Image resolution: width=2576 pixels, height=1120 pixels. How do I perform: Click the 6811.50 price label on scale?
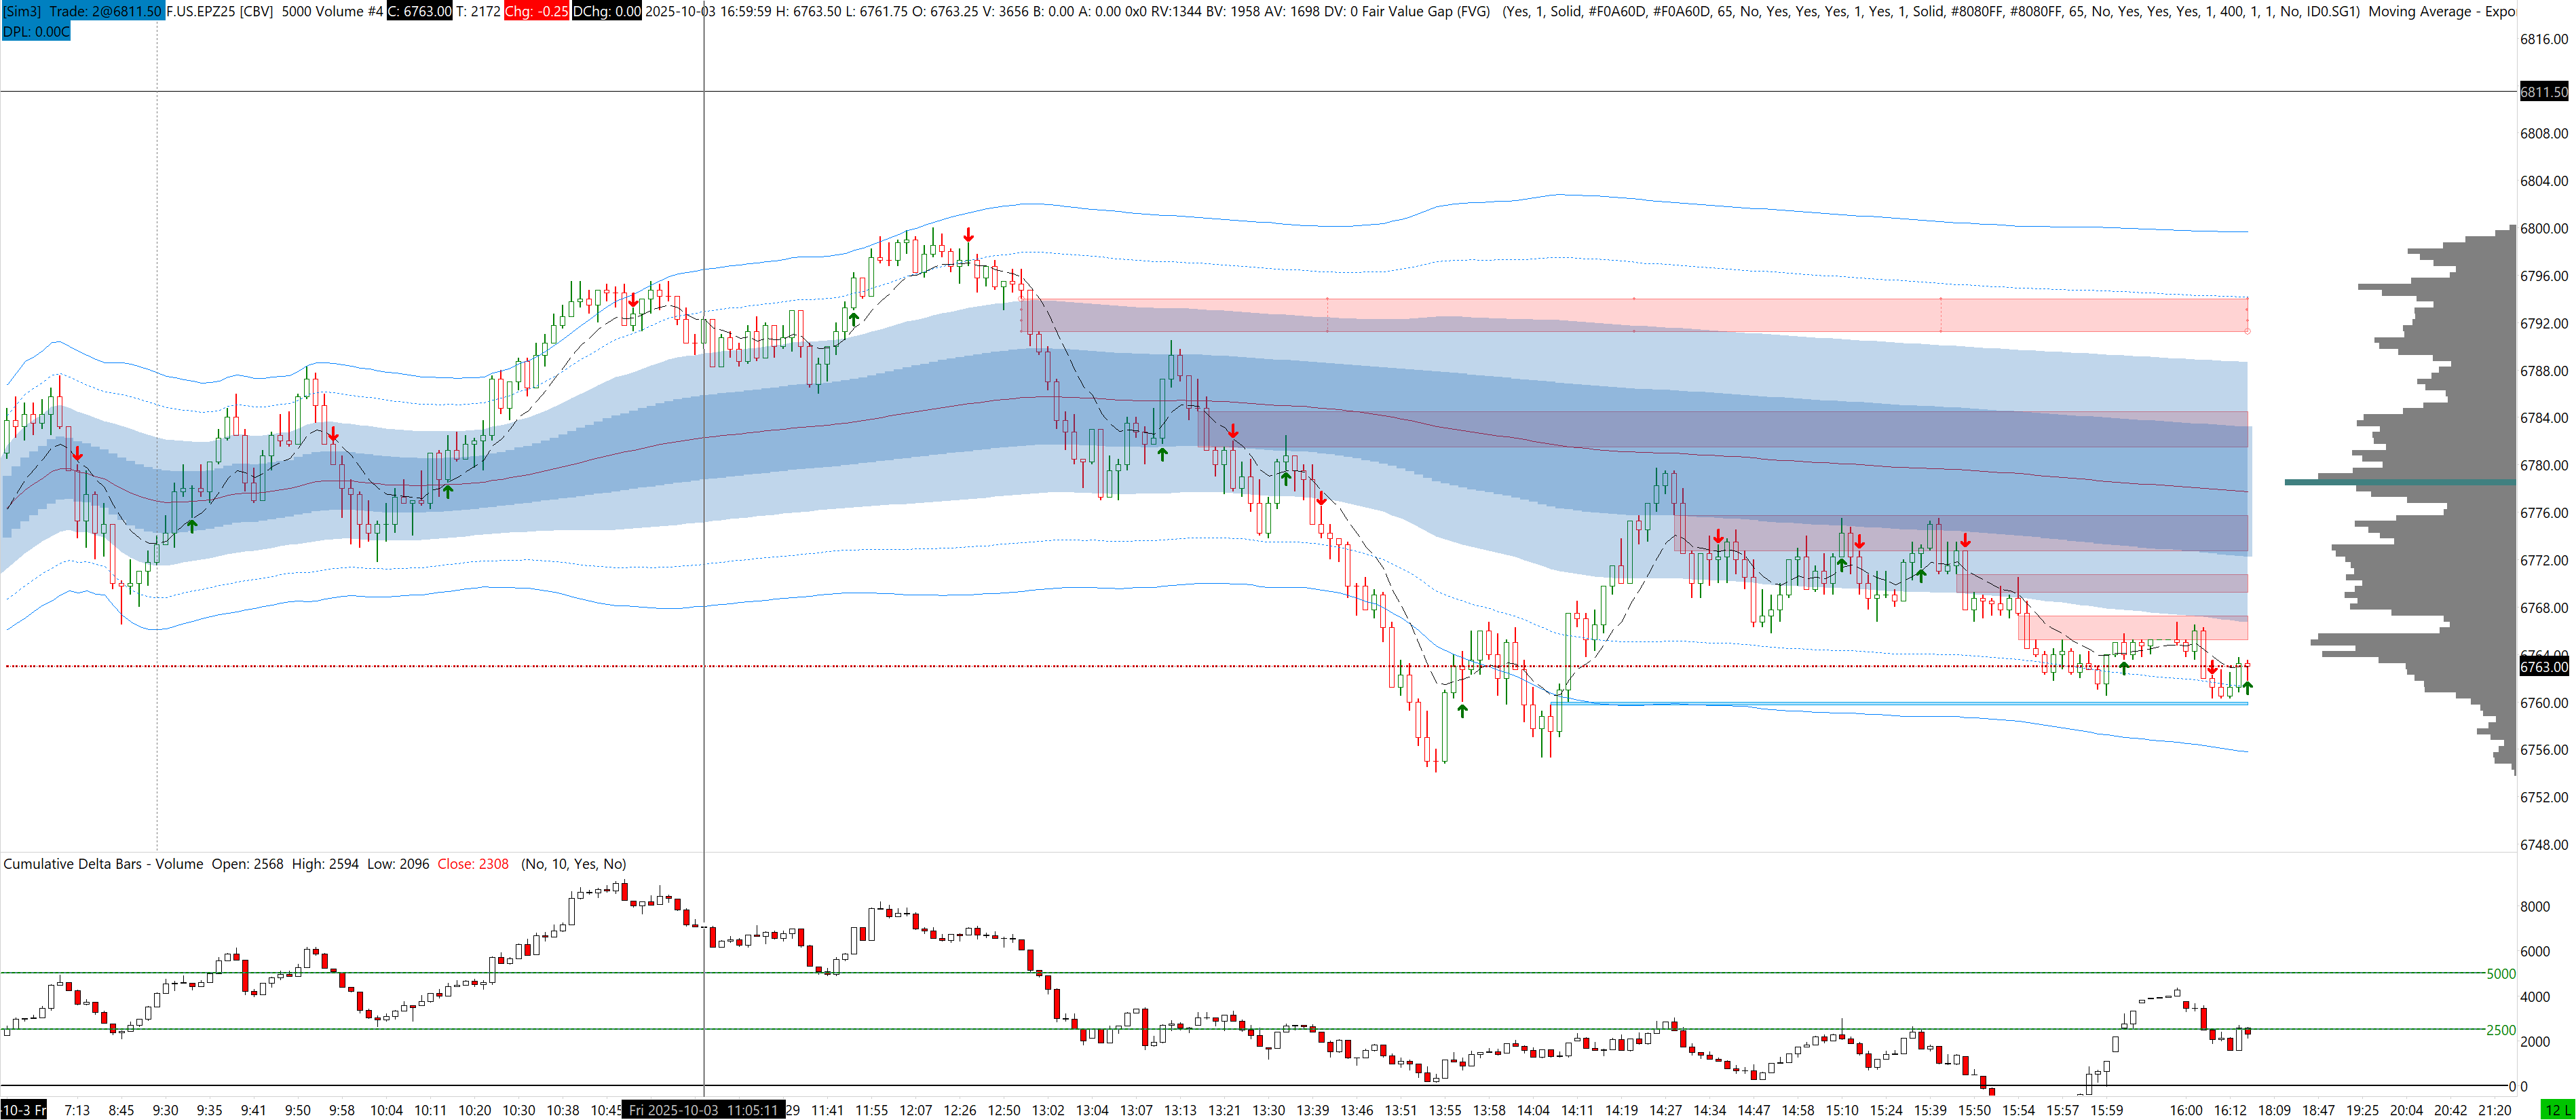(2543, 91)
